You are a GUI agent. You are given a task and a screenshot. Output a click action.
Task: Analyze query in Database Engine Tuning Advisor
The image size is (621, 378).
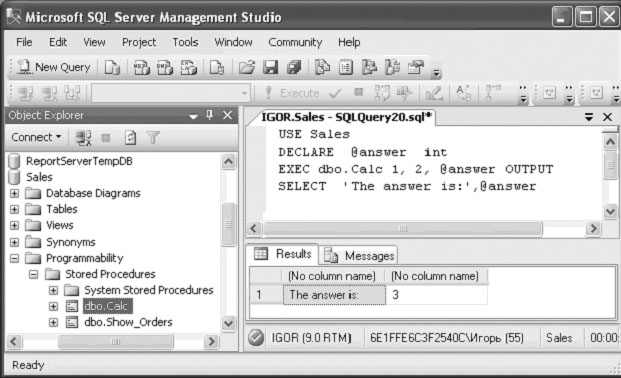(x=405, y=94)
